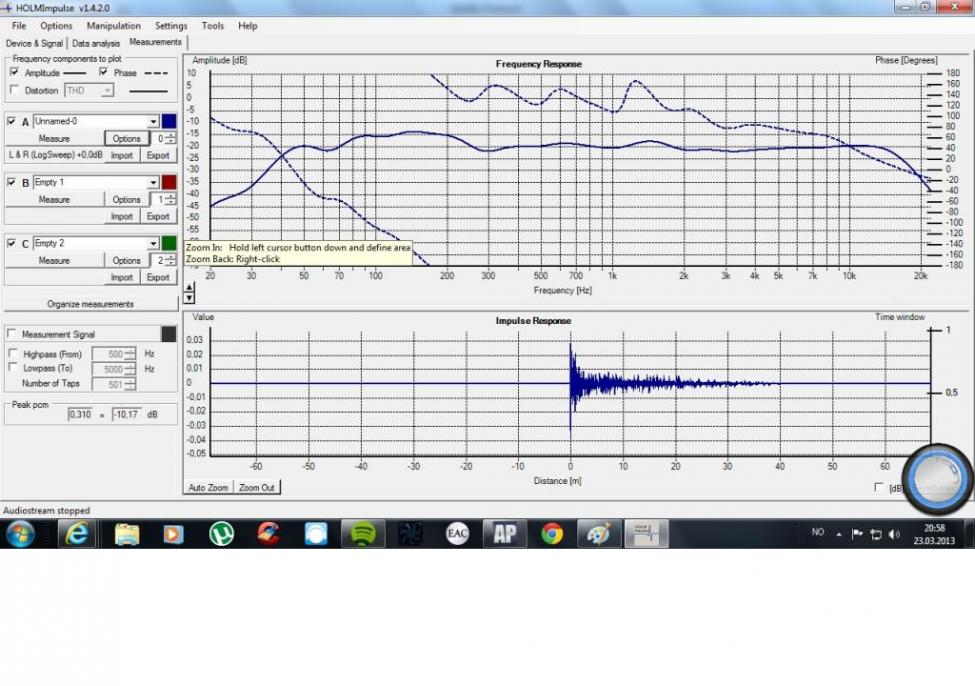Uncheck the Phase plot checkbox
This screenshot has height=686, width=975.
104,73
